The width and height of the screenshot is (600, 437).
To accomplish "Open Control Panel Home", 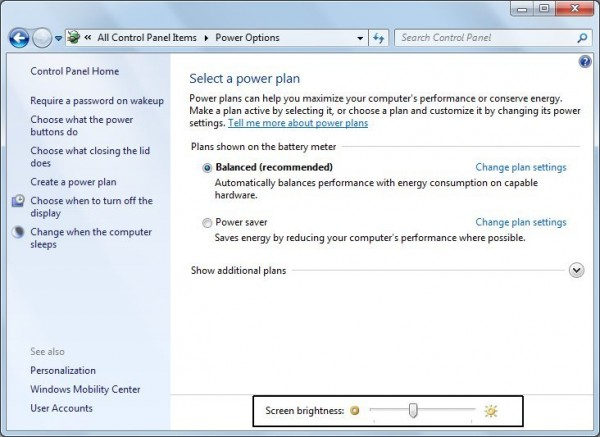I will (x=75, y=71).
